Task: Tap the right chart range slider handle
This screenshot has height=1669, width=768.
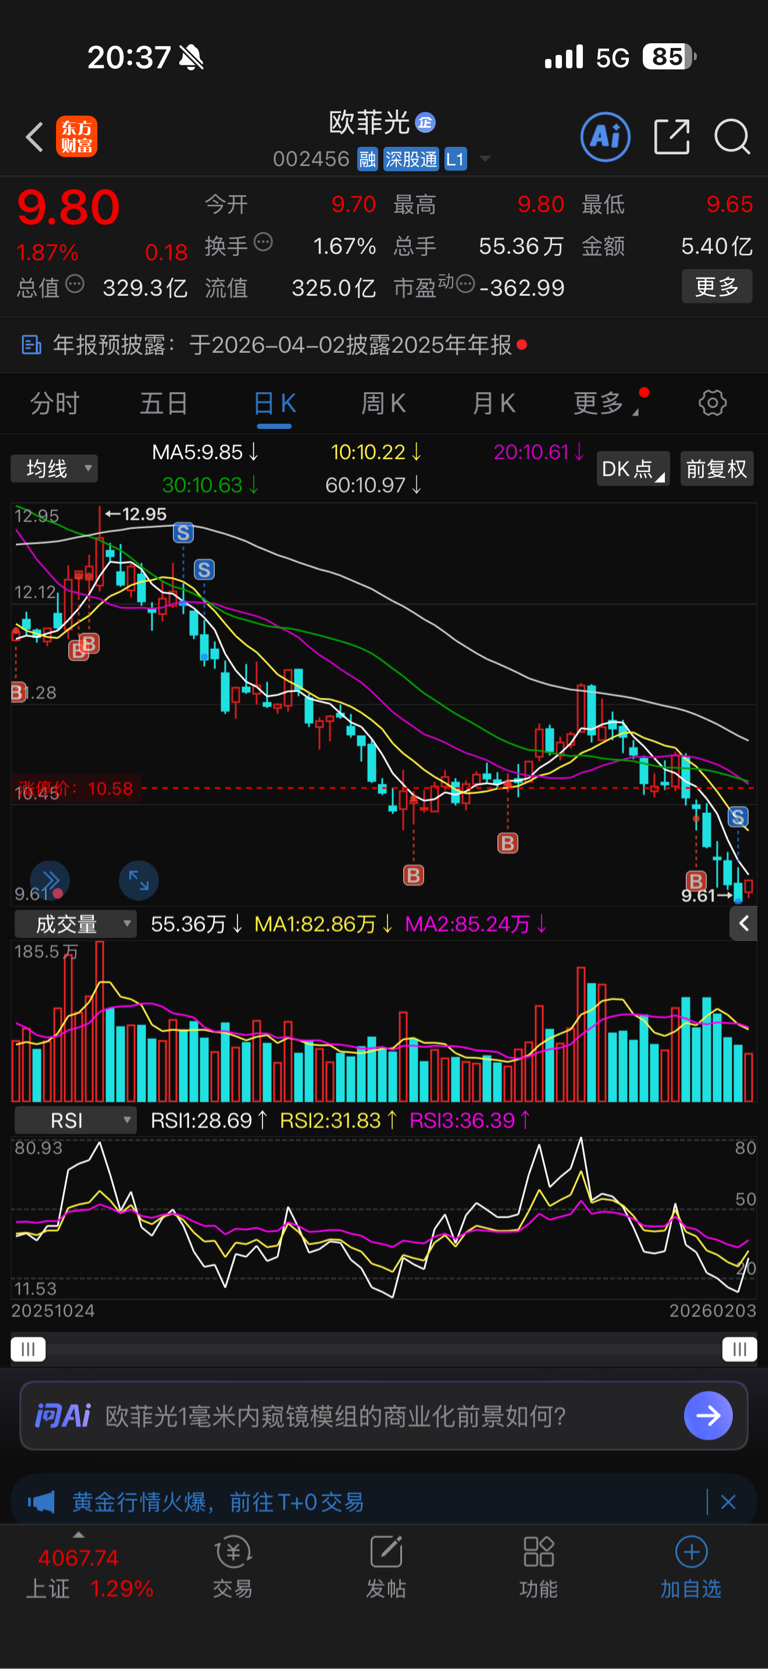Action: (x=739, y=1349)
